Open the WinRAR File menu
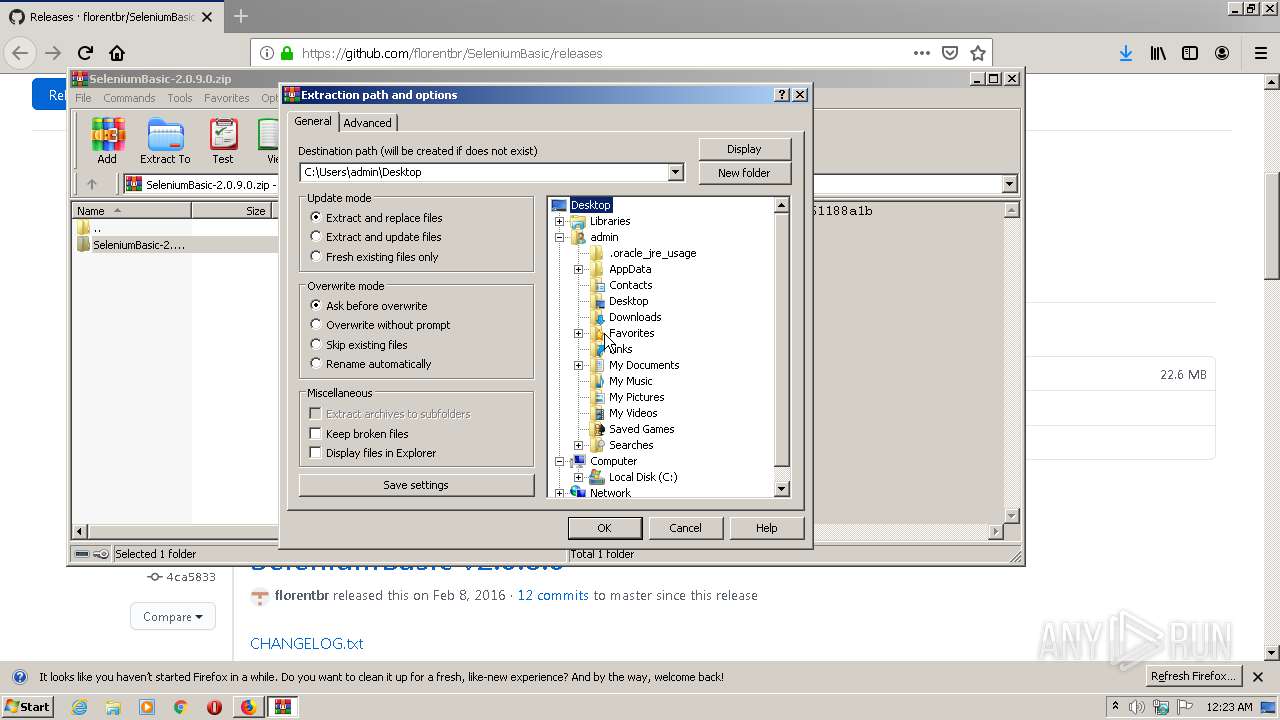The width and height of the screenshot is (1280, 720). click(83, 98)
